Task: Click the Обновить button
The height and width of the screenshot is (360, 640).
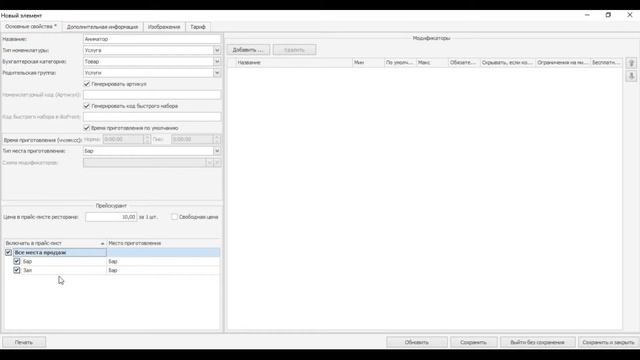Action: pyautogui.click(x=417, y=342)
